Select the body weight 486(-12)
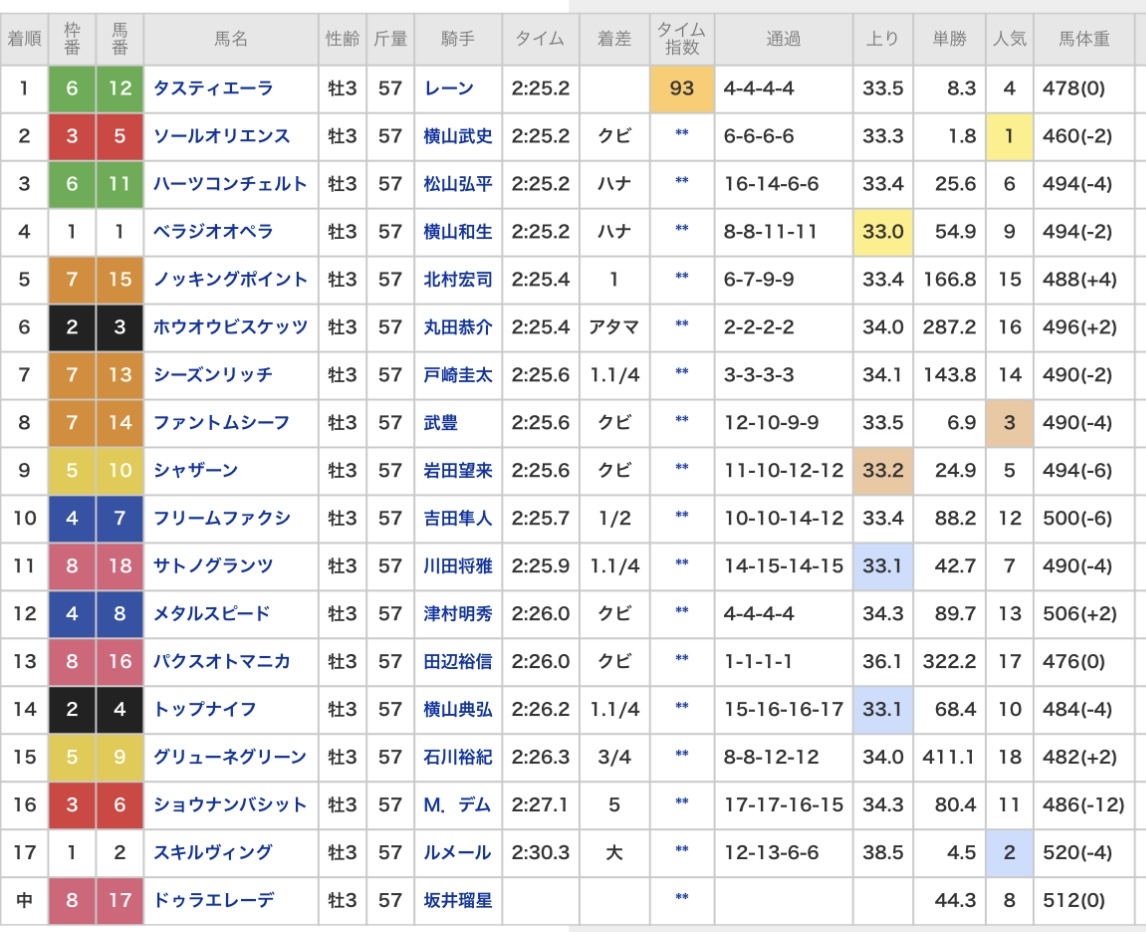The width and height of the screenshot is (1146, 932). 1083,805
